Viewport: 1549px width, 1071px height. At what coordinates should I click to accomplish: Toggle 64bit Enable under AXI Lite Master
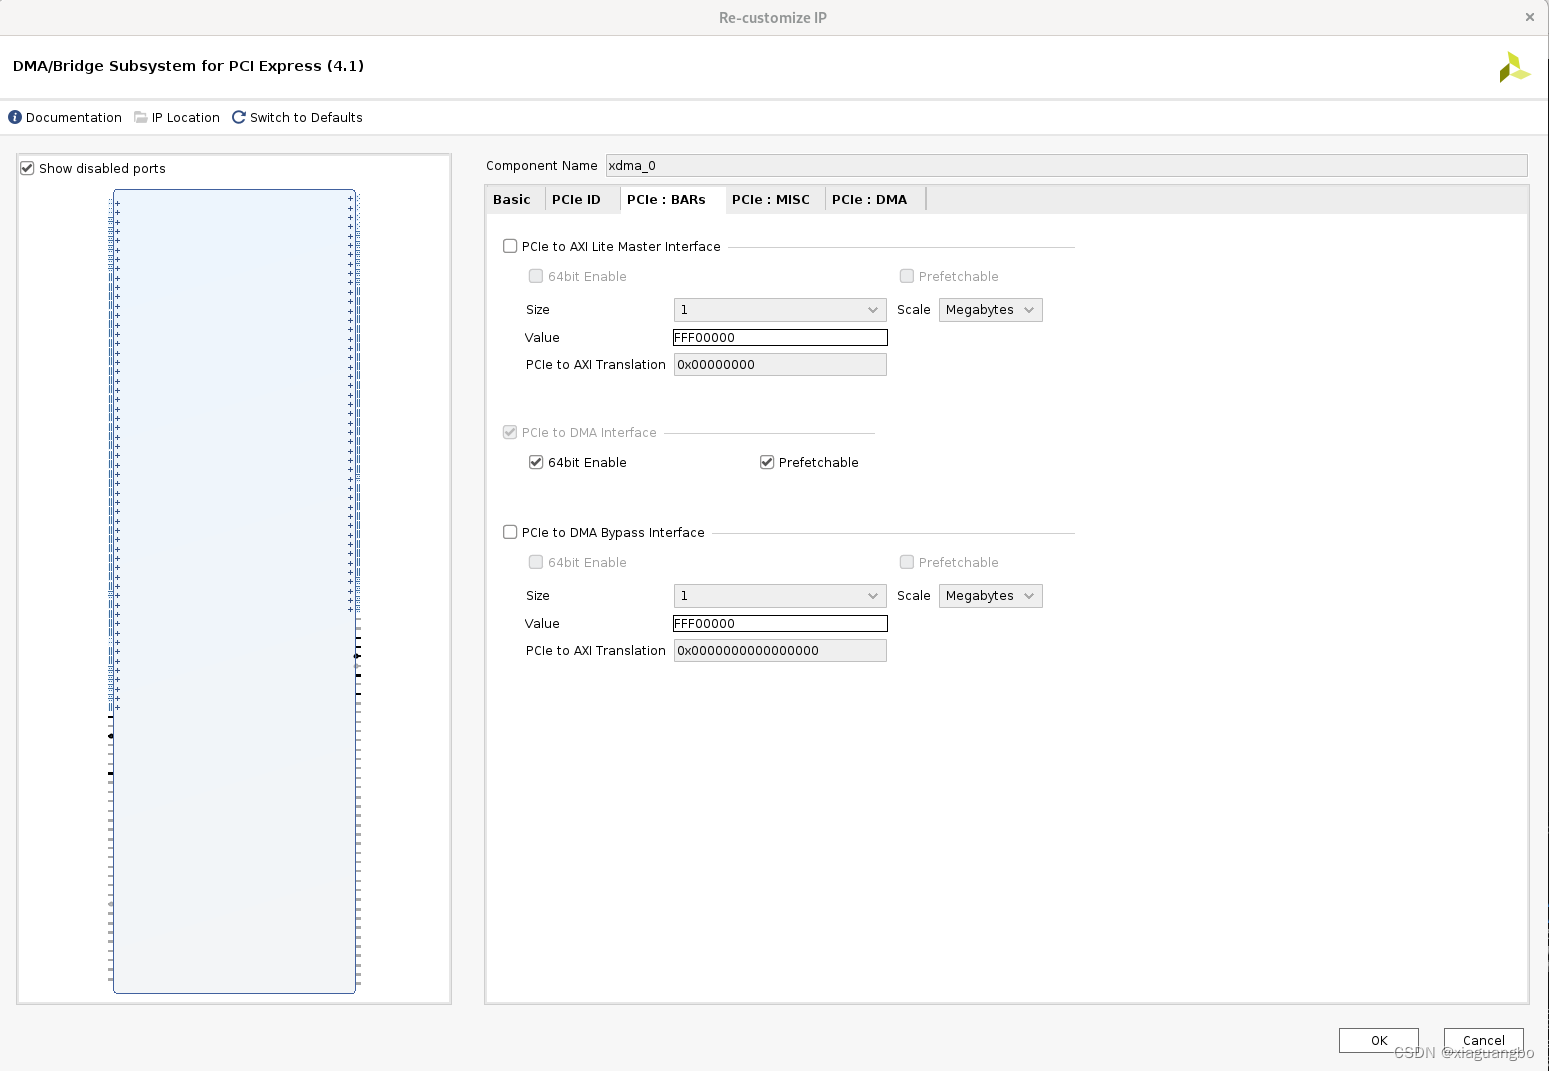click(x=536, y=276)
